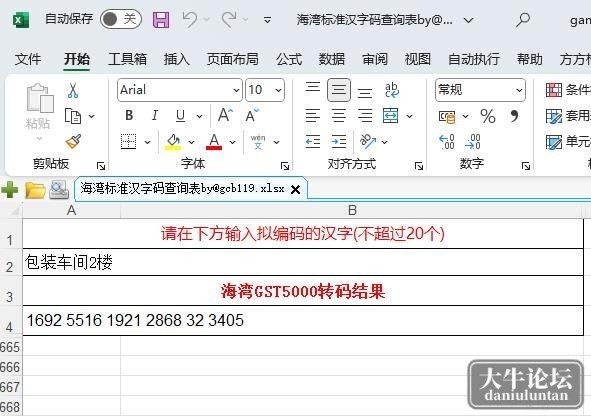This screenshot has width=591, height=416.
Task: Open the 公式 tab
Action: coord(289,59)
